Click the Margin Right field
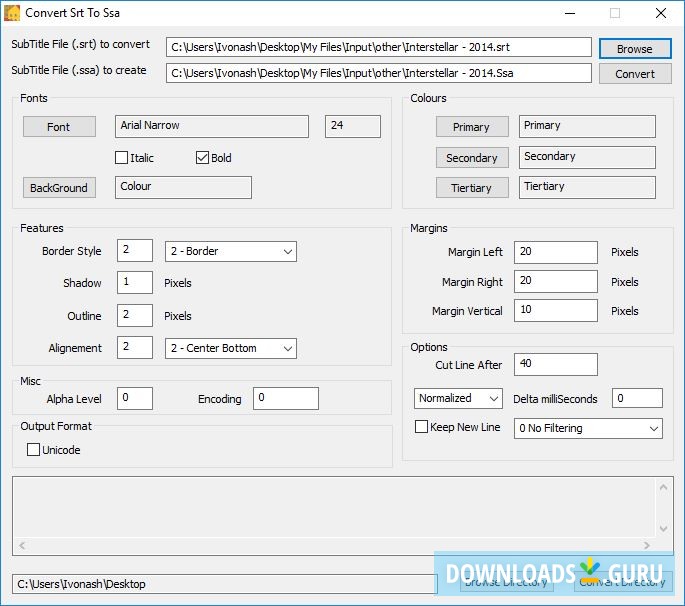 point(556,281)
